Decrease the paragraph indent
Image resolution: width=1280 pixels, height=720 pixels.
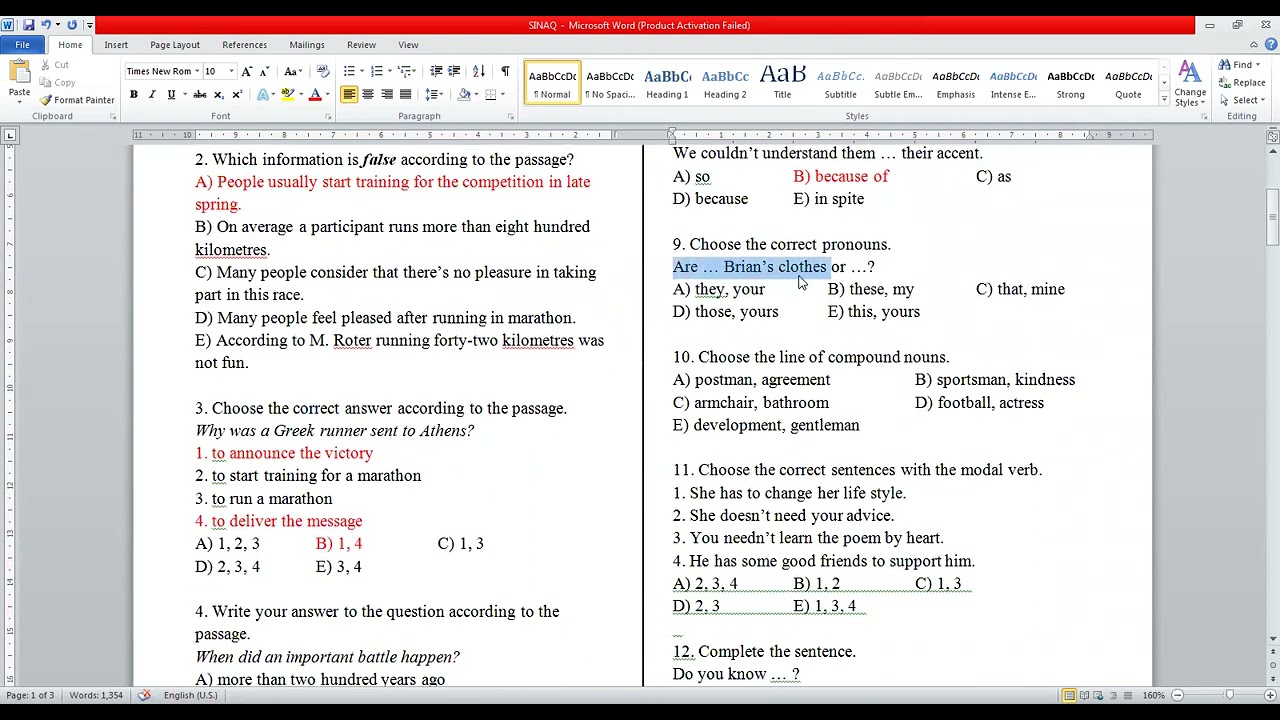point(436,71)
